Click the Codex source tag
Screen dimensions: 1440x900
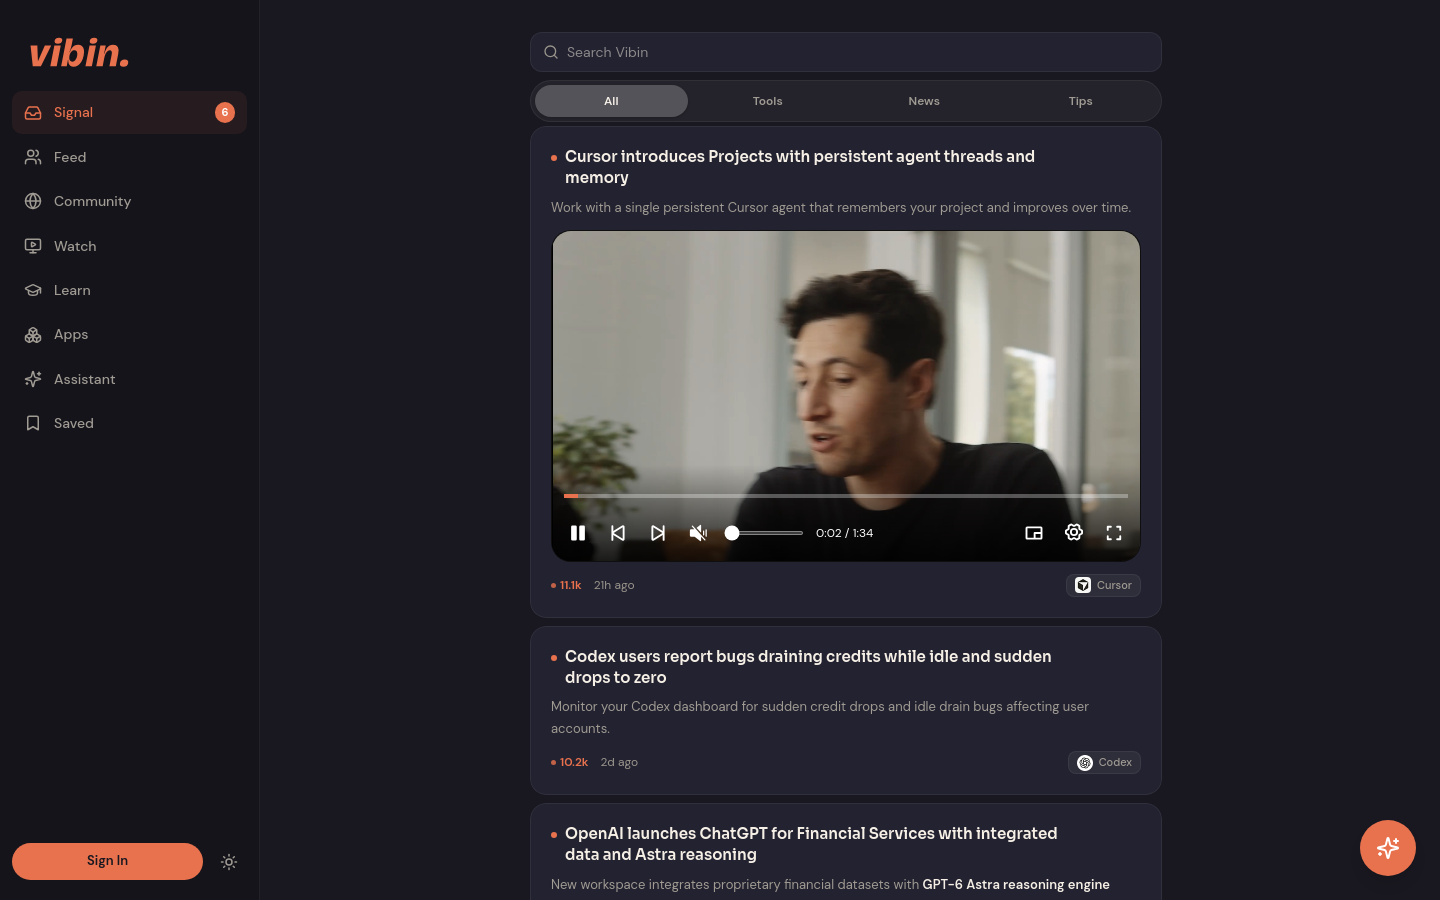1104,762
